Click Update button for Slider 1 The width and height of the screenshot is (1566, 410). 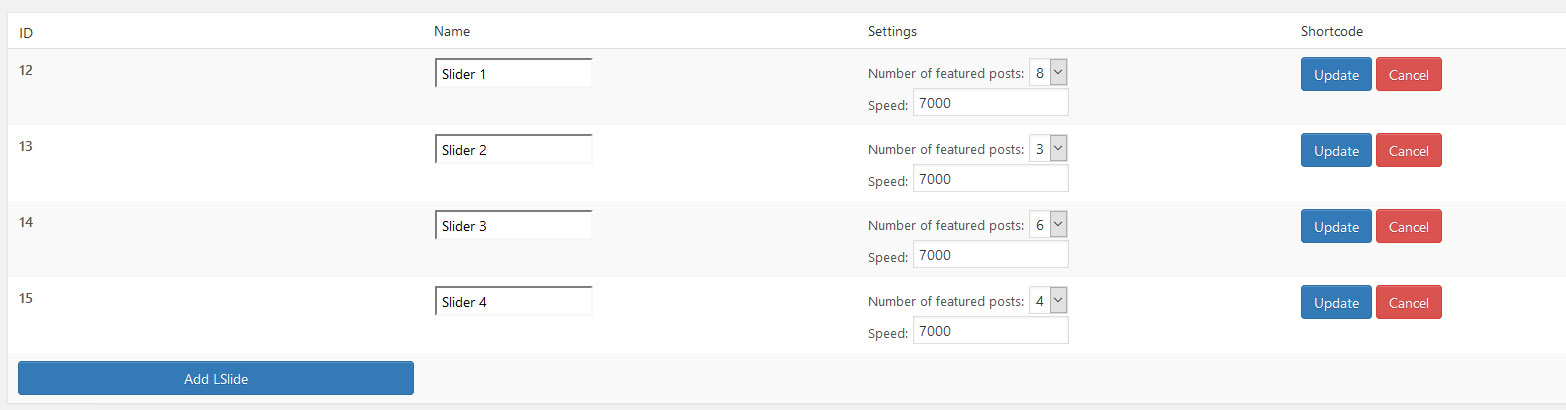pos(1335,74)
